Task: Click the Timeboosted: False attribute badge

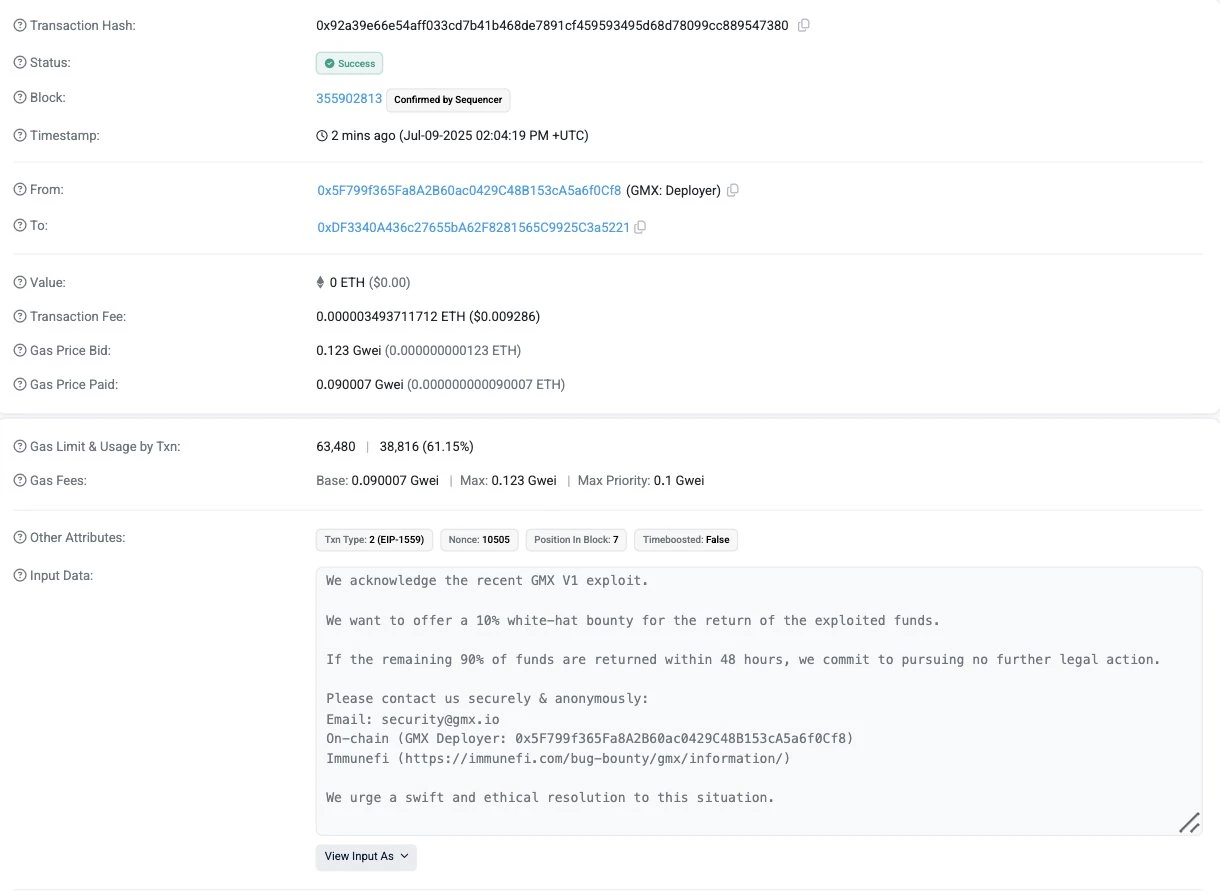Action: tap(686, 539)
